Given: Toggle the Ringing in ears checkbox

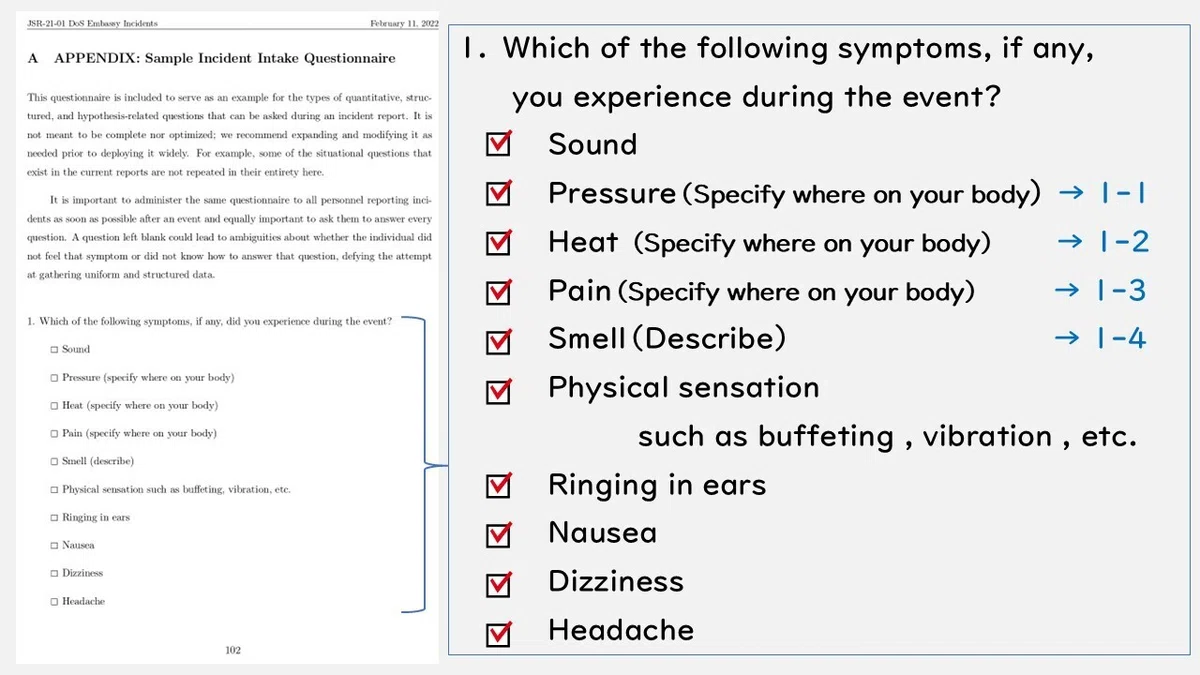Looking at the screenshot, I should click(x=498, y=487).
